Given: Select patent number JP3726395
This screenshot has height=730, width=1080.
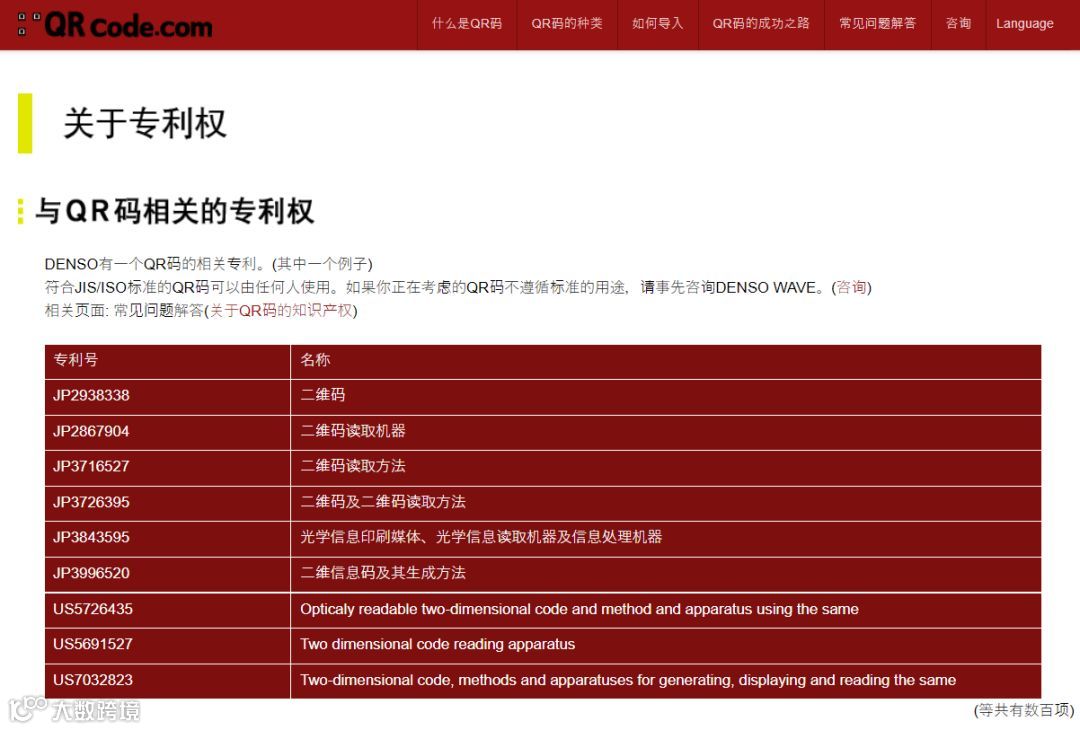Looking at the screenshot, I should pyautogui.click(x=91, y=502).
